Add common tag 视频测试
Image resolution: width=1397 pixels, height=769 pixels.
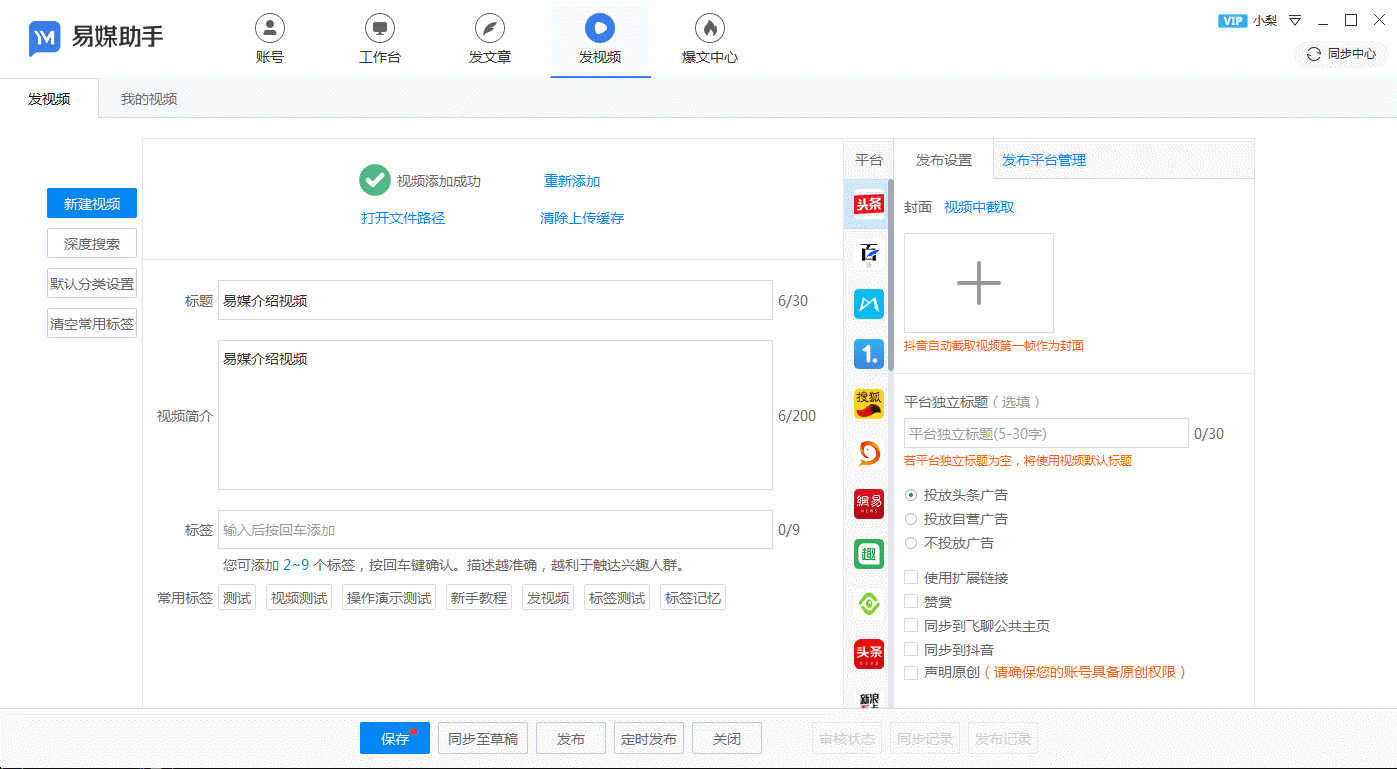[x=299, y=598]
